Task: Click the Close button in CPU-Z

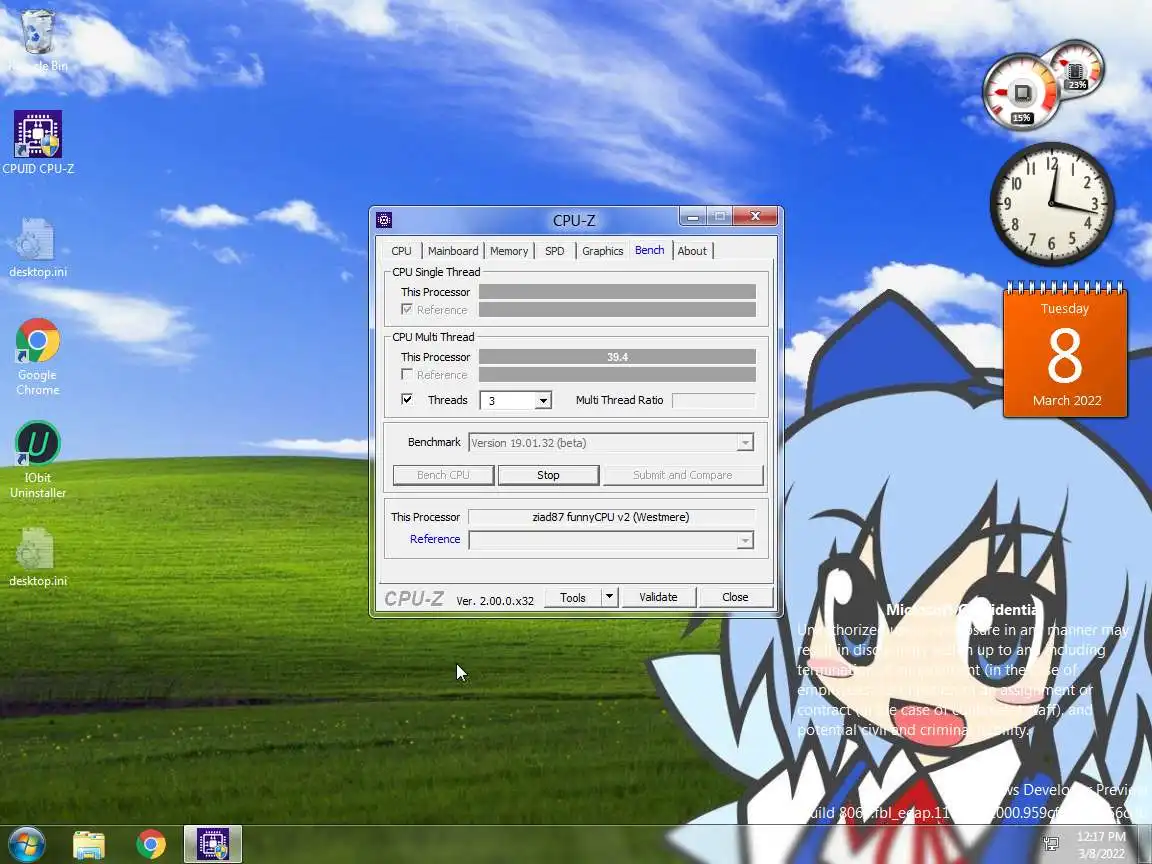Action: click(x=735, y=597)
